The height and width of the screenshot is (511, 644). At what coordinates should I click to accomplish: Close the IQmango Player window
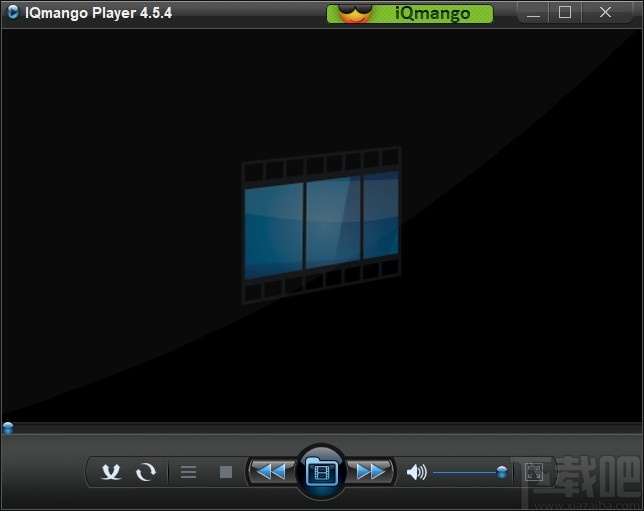pos(605,13)
